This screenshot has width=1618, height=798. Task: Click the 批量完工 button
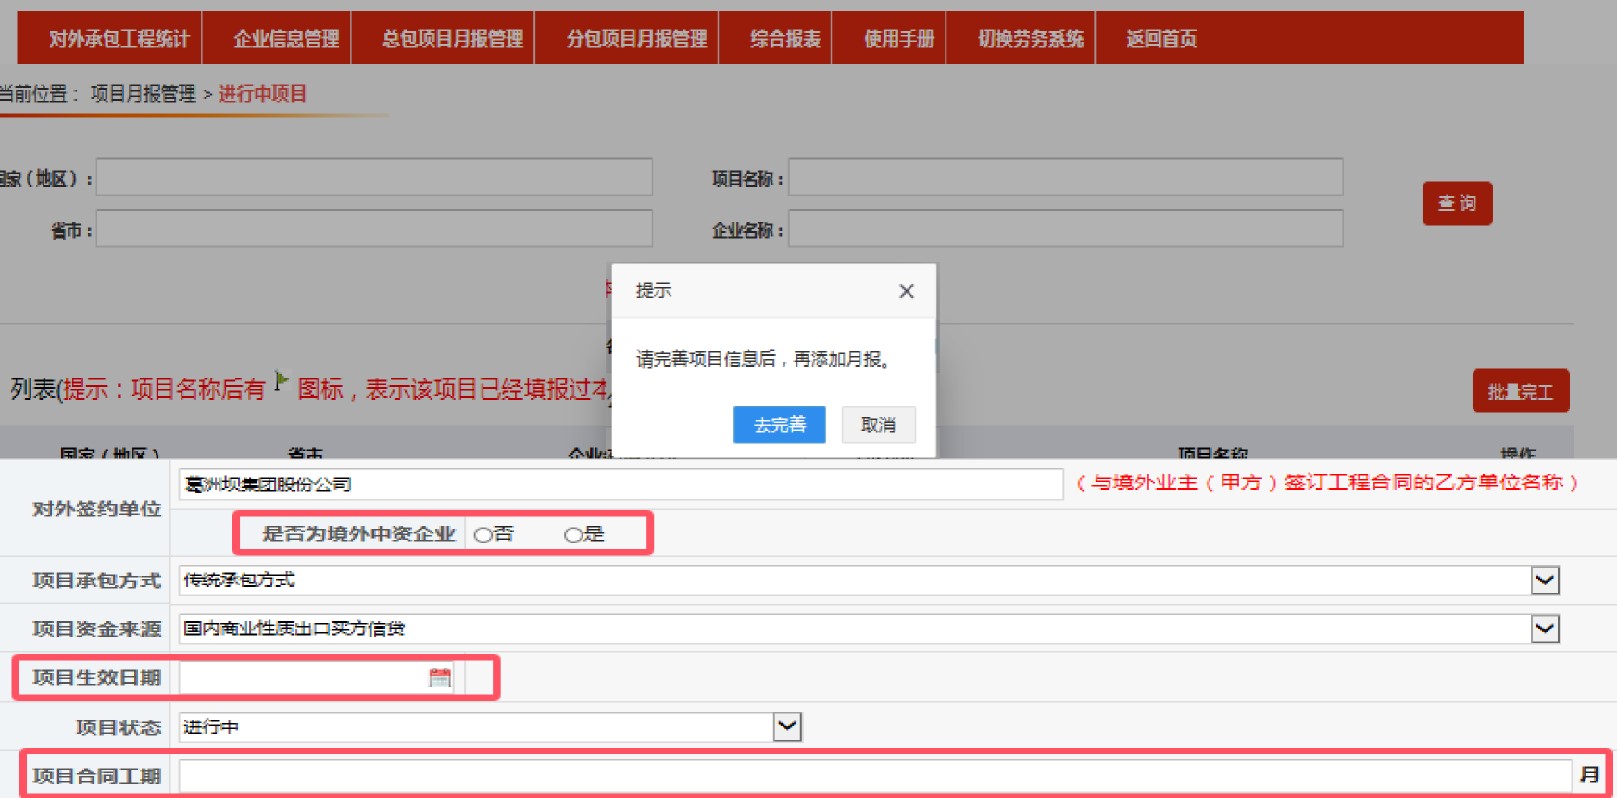[x=1520, y=391]
